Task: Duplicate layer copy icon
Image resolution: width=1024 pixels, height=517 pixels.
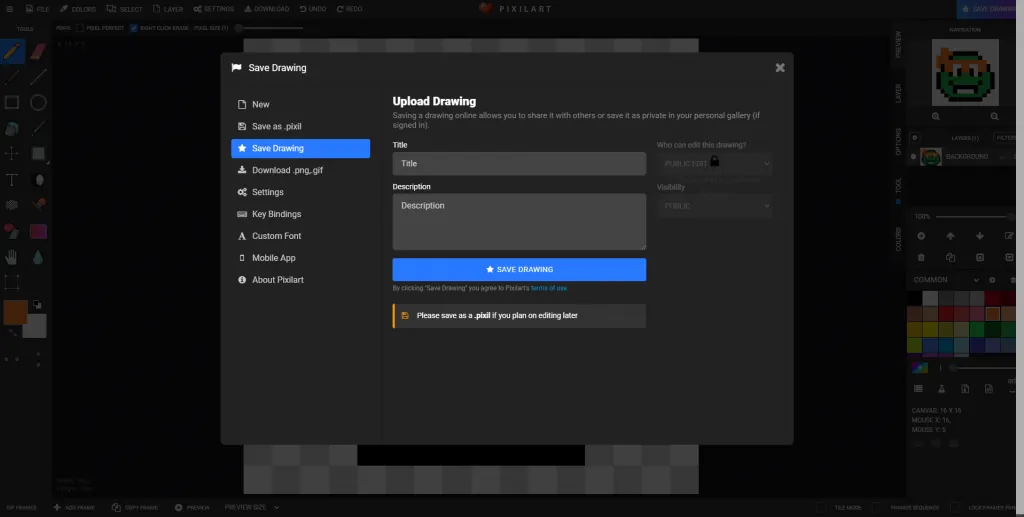Action: click(x=950, y=257)
